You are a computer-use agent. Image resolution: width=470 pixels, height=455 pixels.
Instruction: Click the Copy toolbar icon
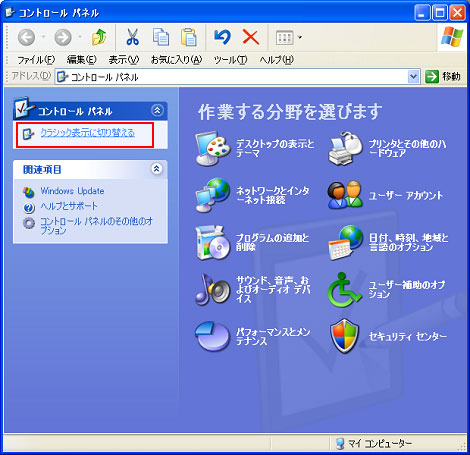(x=161, y=37)
